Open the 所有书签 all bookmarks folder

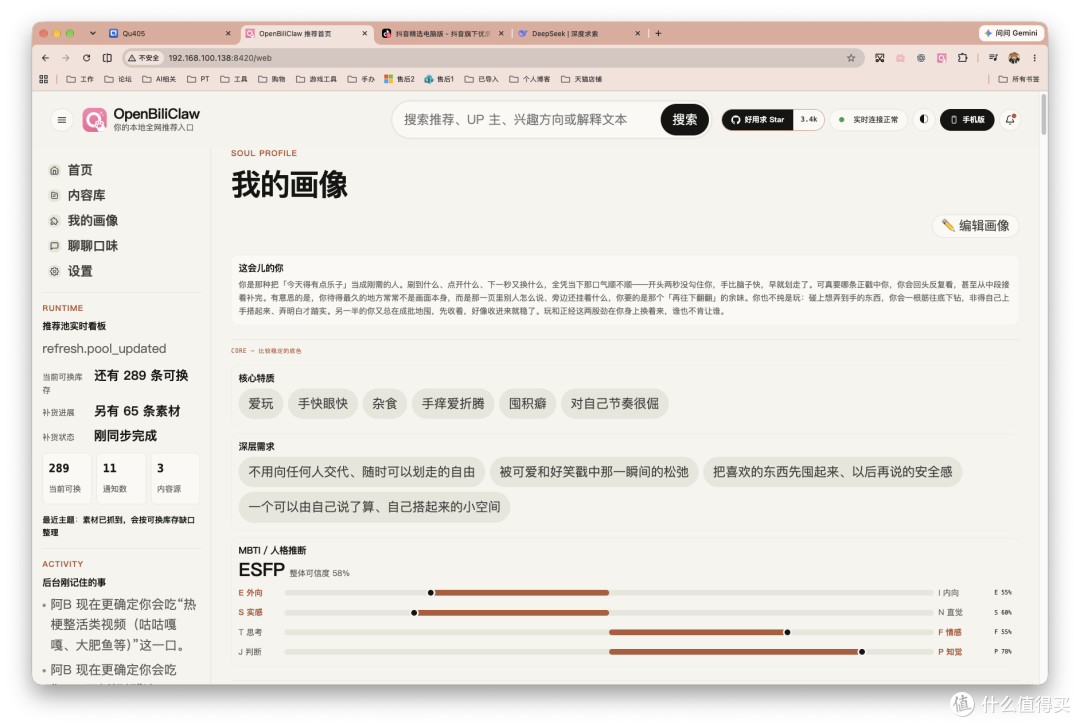pyautogui.click(x=1019, y=79)
